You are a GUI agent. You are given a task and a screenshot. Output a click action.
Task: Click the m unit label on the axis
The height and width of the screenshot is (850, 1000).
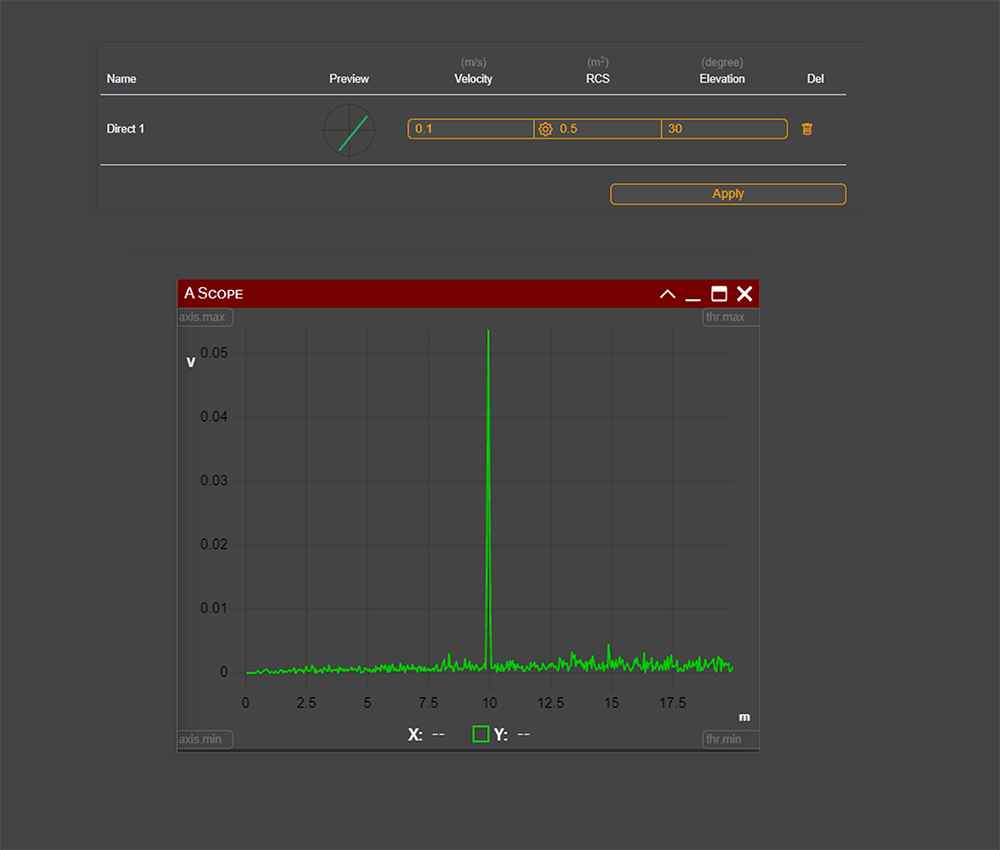tap(744, 717)
